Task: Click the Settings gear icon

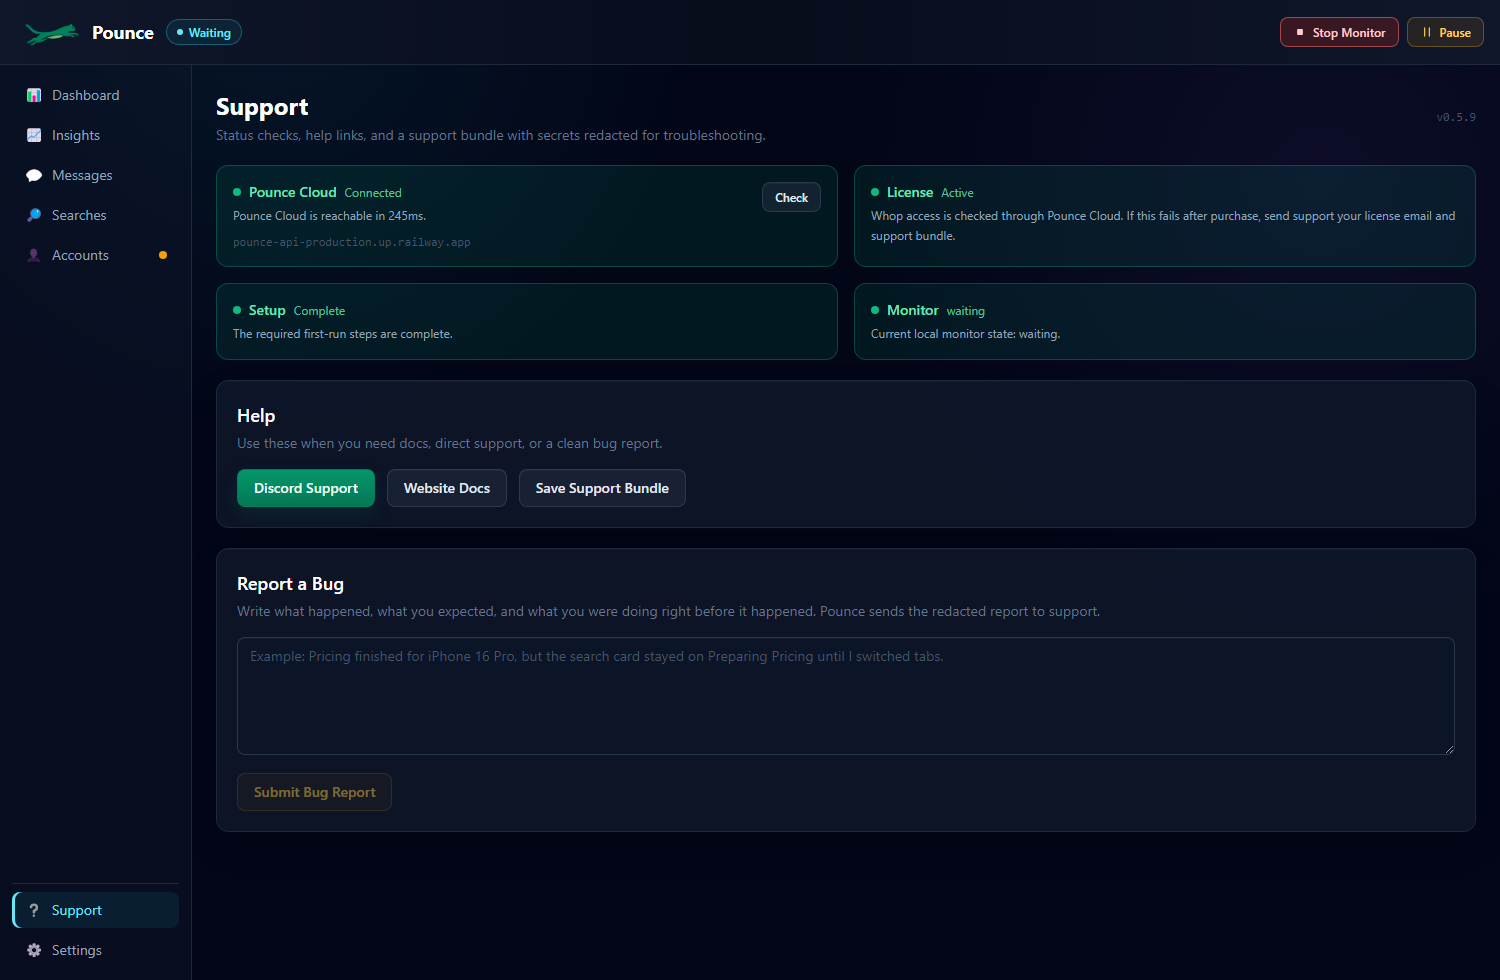Action: (x=34, y=950)
